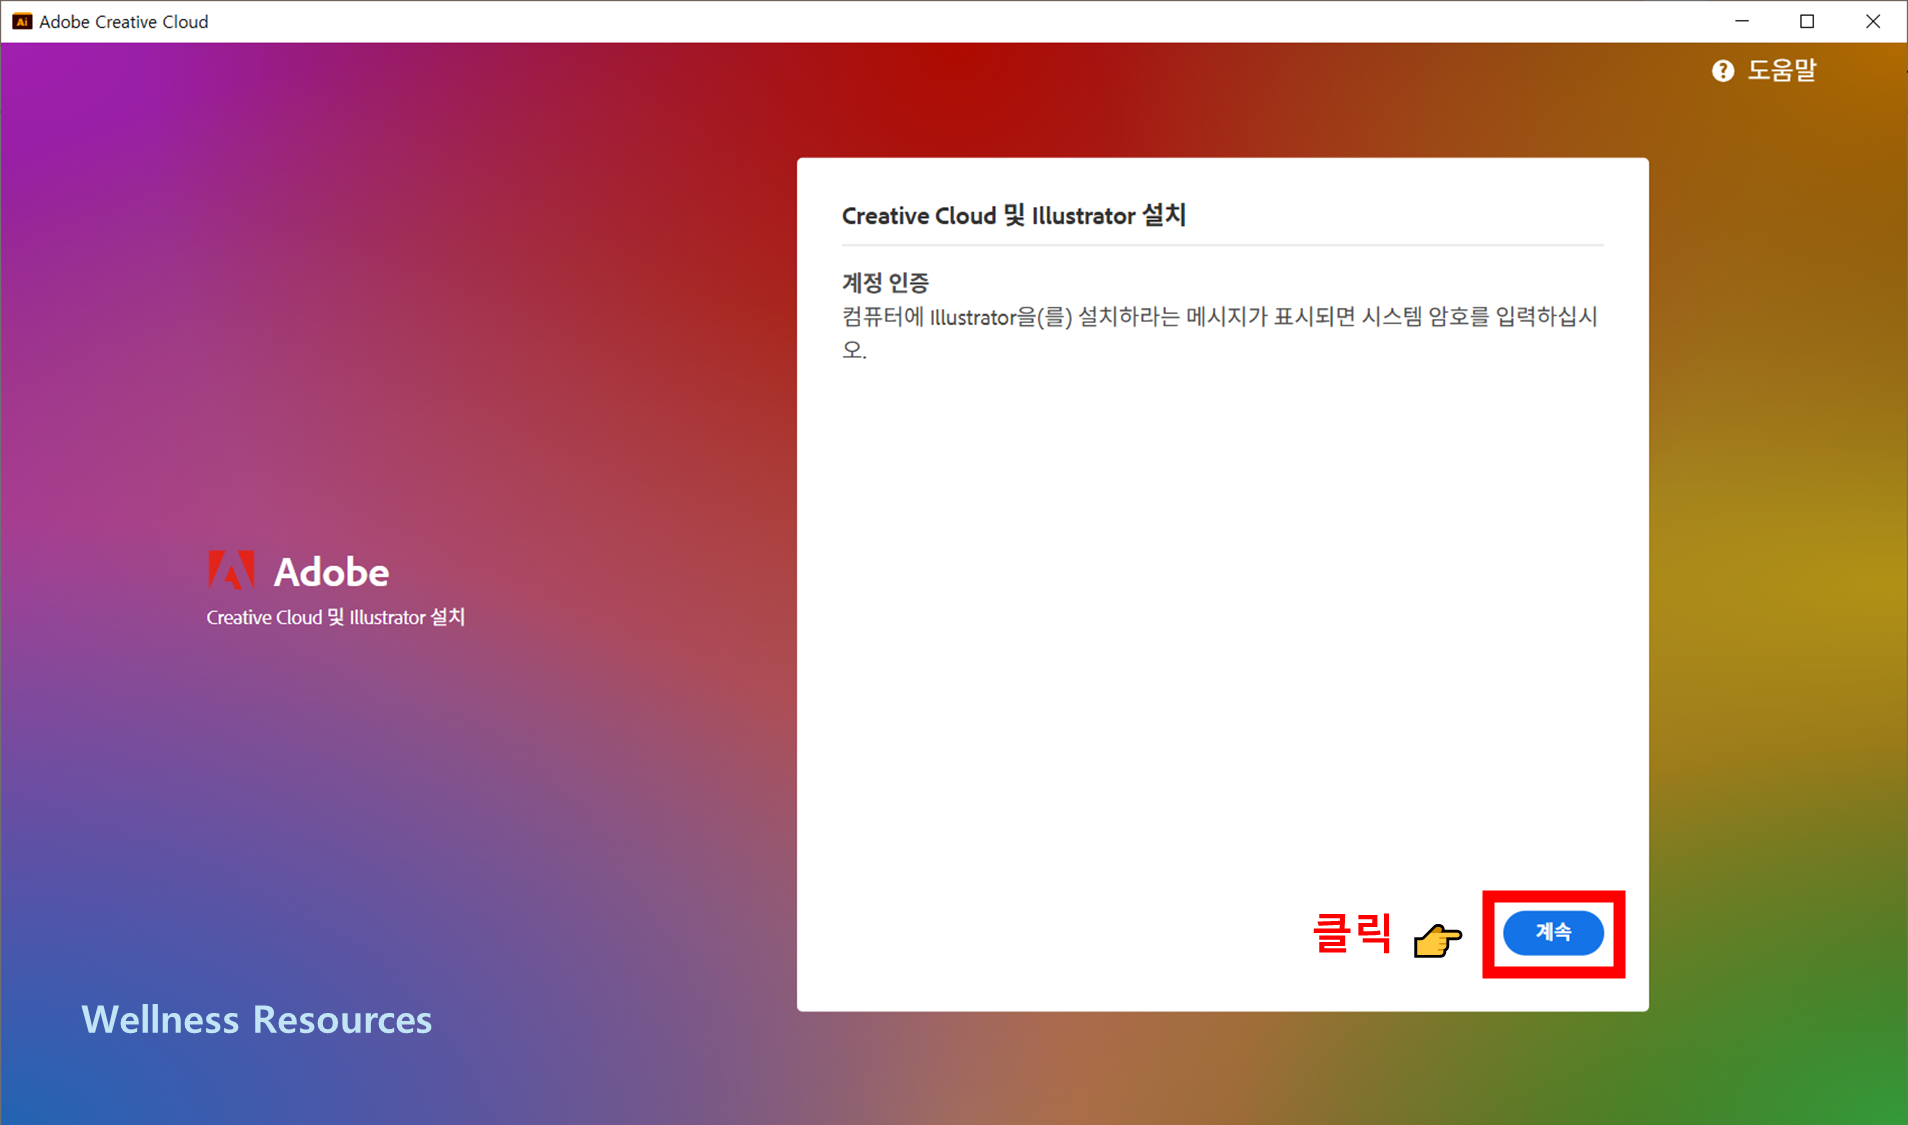Screen dimensions: 1908x1125
Task: Click the help question mark icon
Action: (1722, 71)
